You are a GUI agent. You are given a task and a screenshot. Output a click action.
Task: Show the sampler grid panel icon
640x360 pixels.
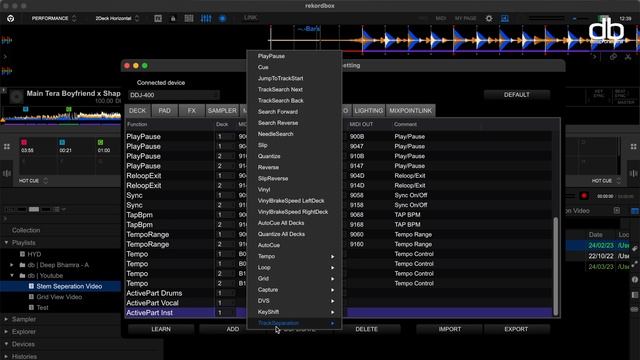(189, 18)
